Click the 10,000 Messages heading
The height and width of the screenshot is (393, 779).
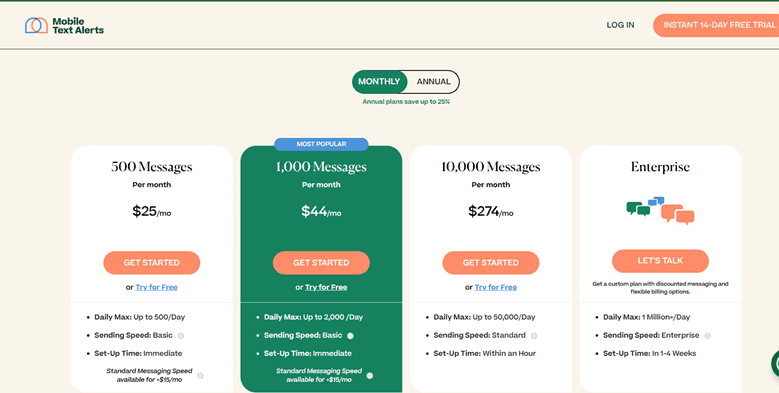tap(491, 167)
